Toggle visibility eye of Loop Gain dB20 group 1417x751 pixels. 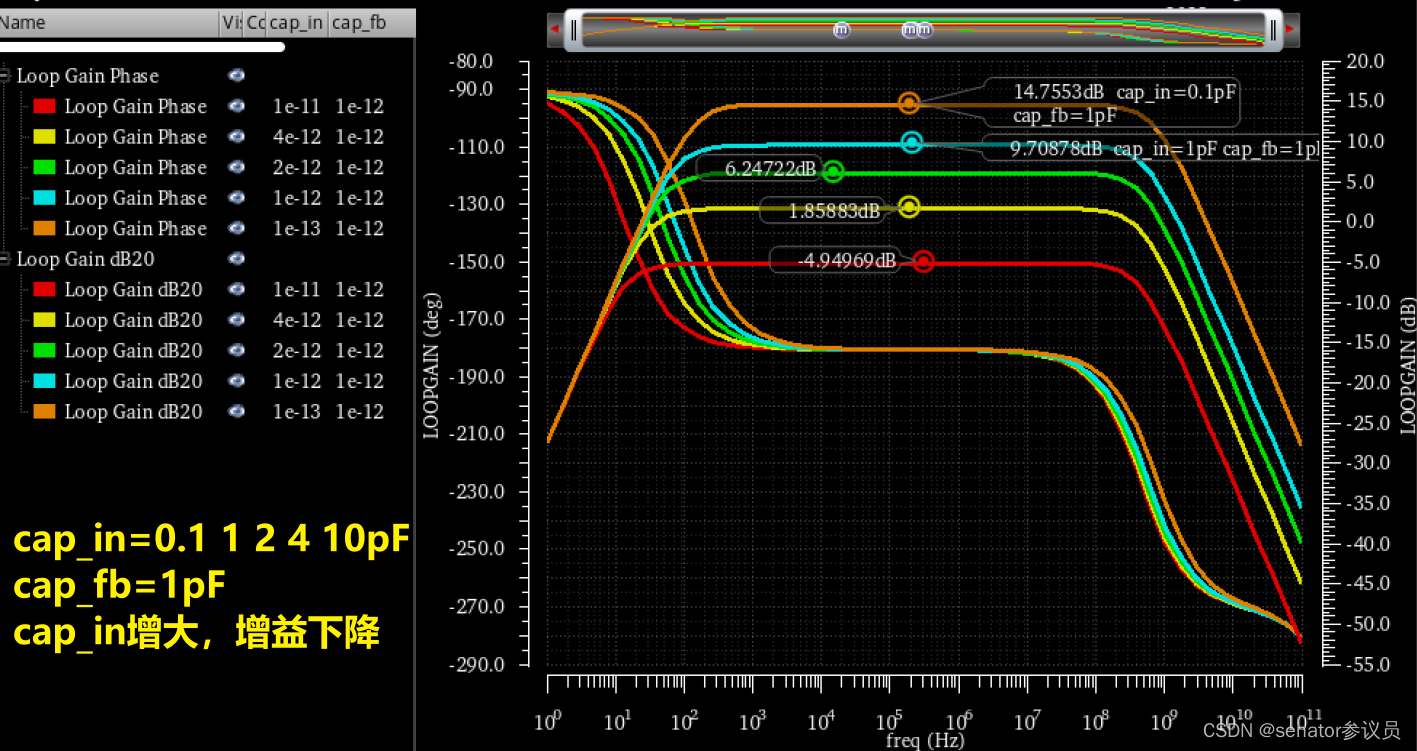pyautogui.click(x=237, y=259)
